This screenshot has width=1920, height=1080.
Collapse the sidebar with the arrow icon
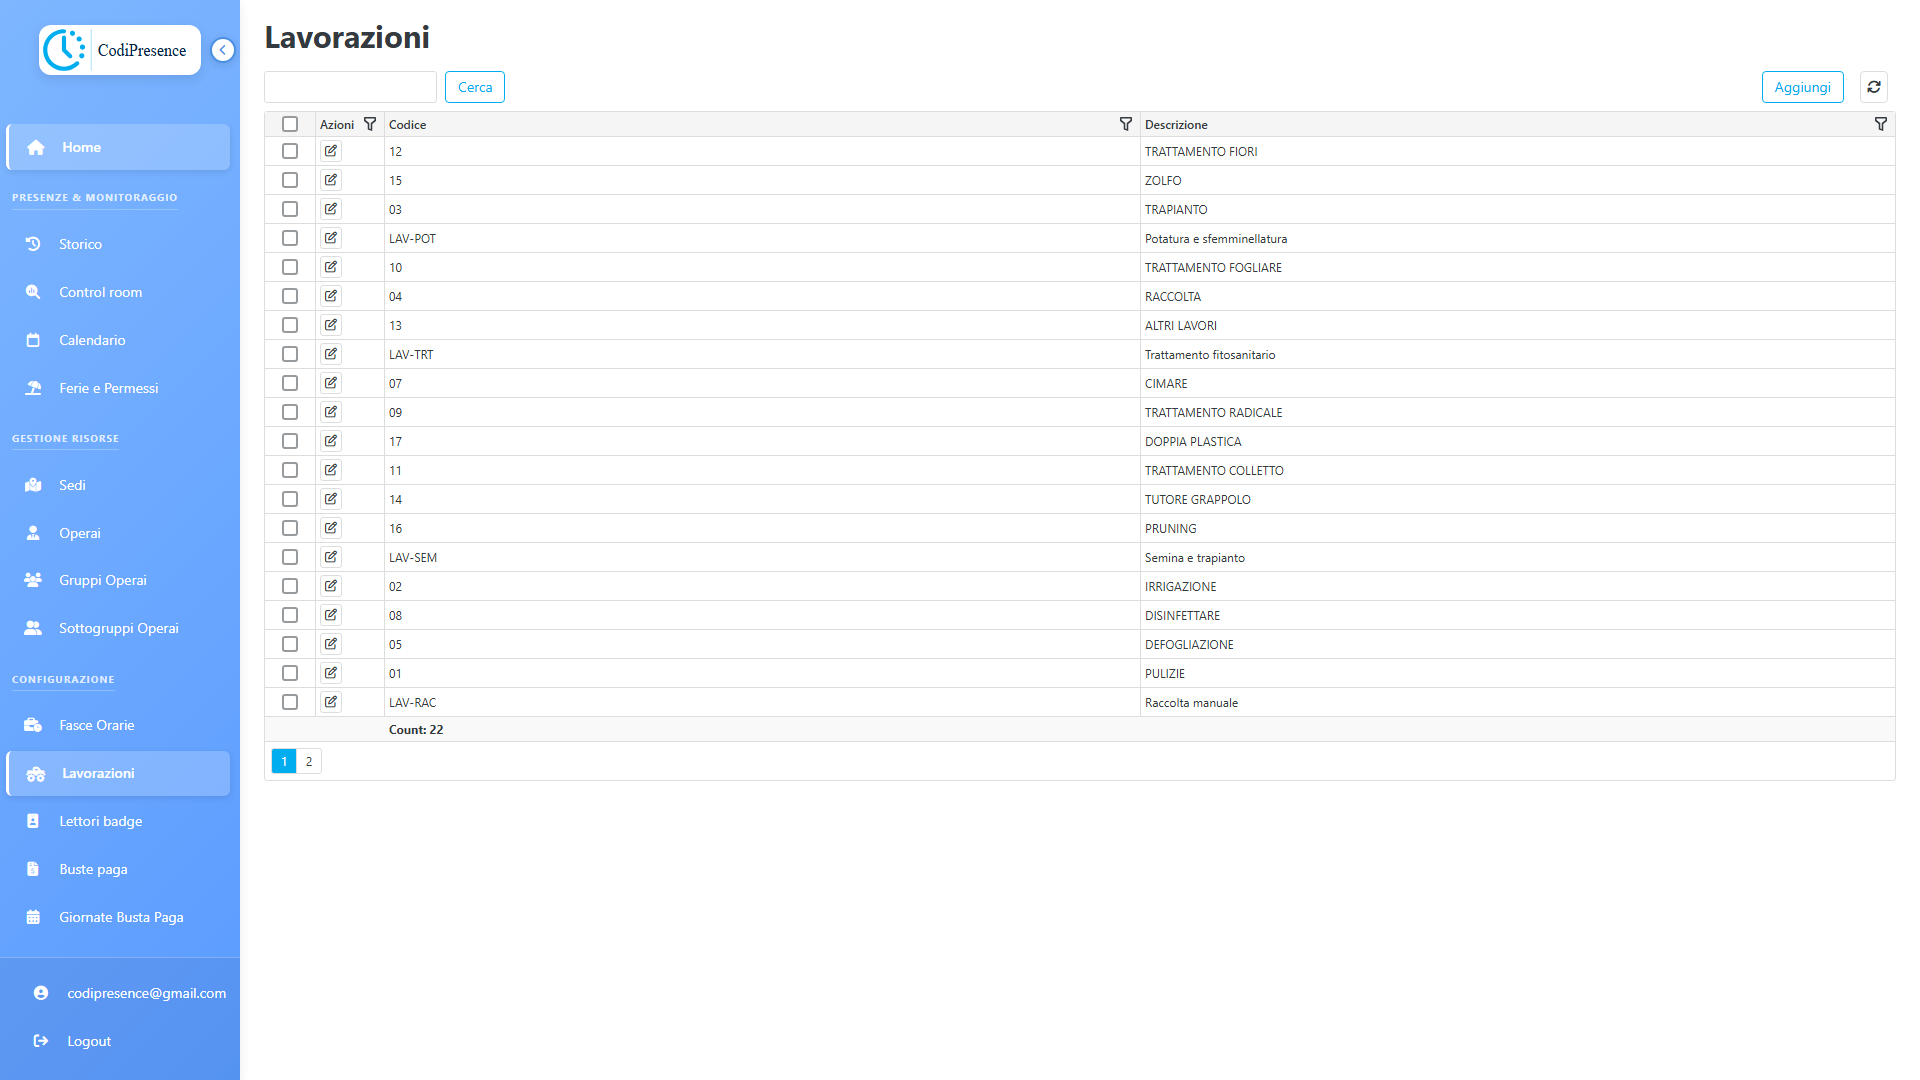click(x=223, y=50)
